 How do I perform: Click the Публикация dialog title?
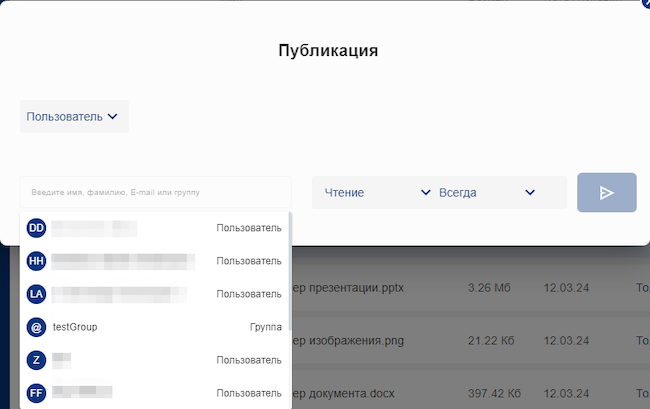coord(328,51)
